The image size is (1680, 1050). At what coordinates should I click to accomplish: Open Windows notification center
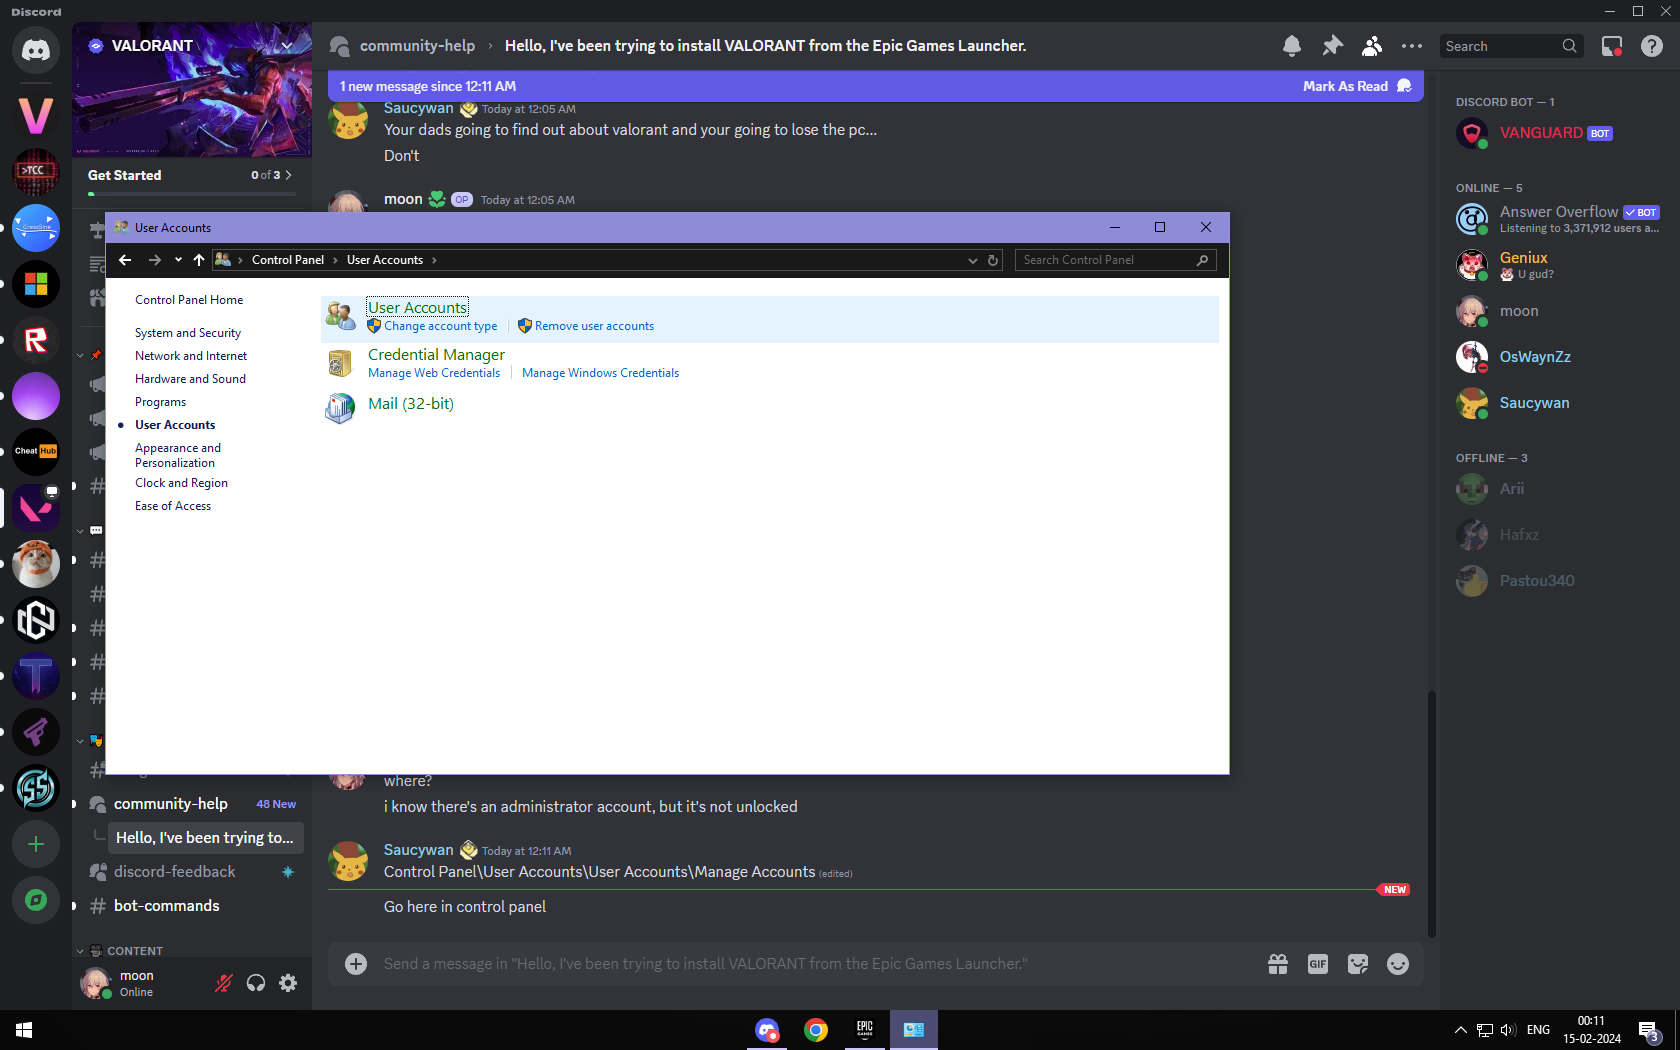(1649, 1030)
